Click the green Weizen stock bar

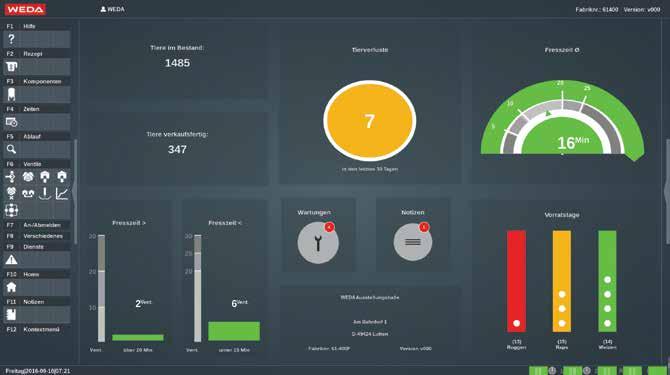coord(607,281)
